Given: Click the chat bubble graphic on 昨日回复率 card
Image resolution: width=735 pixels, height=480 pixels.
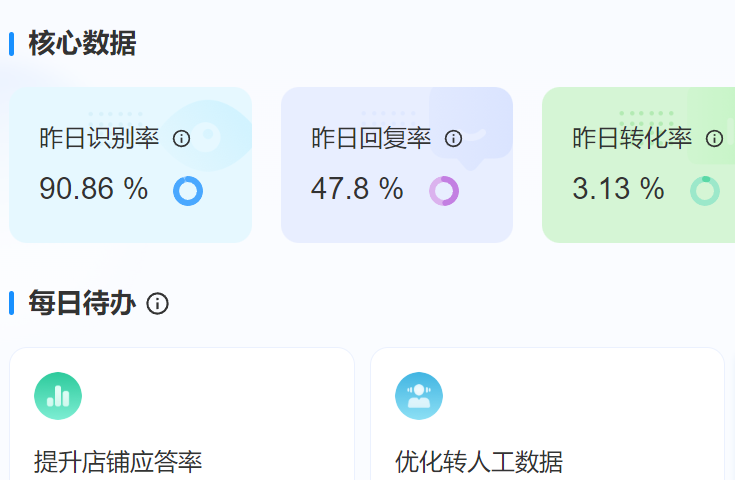Looking at the screenshot, I should click(x=472, y=125).
